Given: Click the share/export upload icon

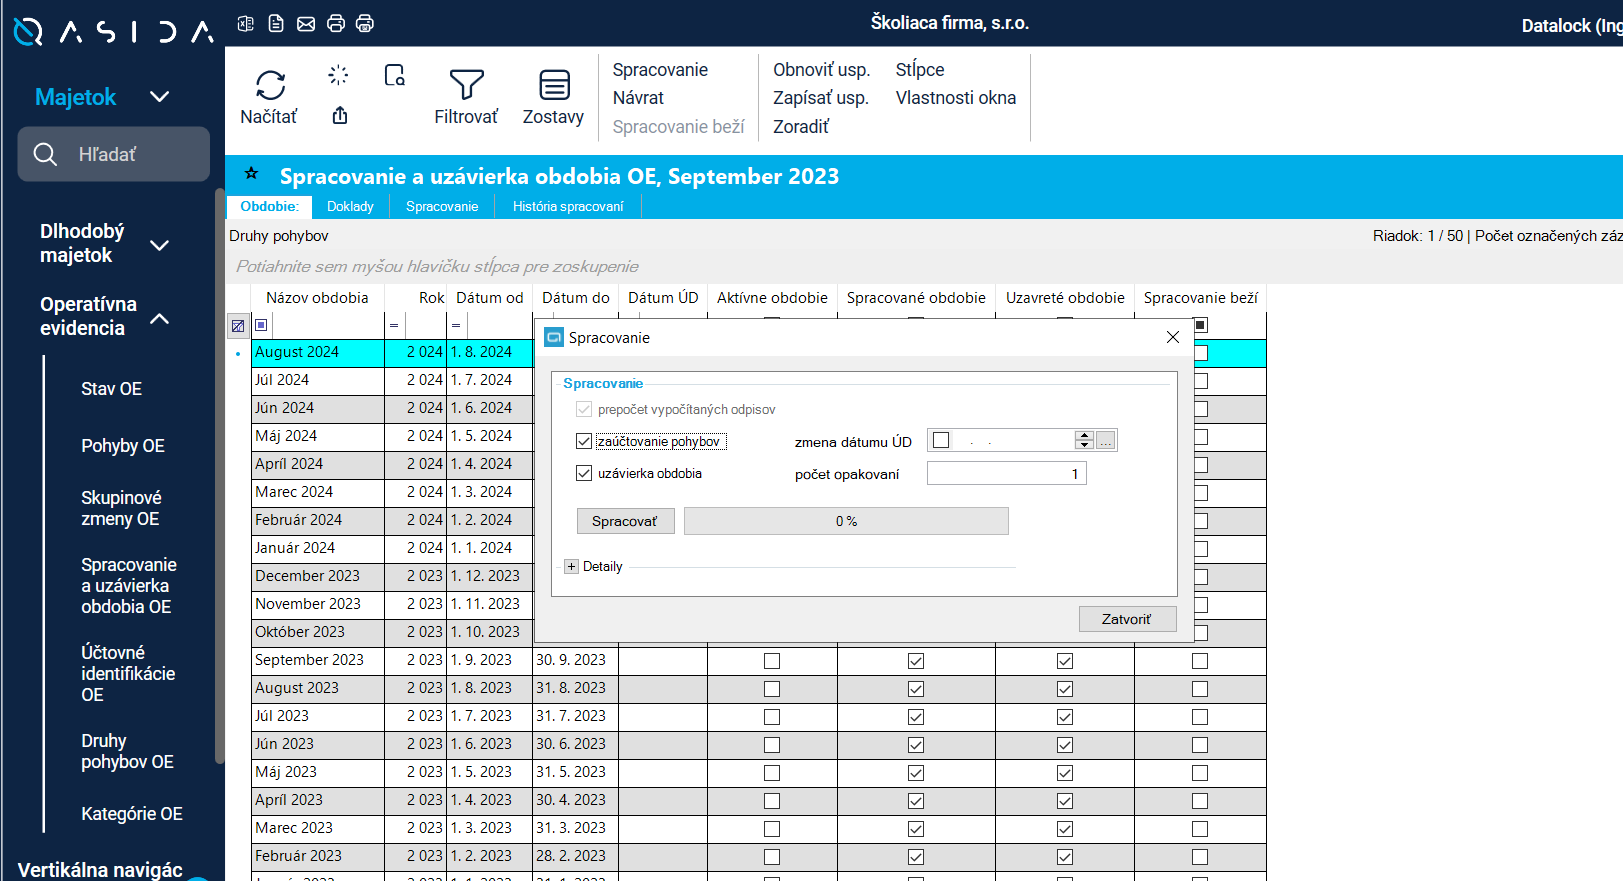Looking at the screenshot, I should point(340,116).
